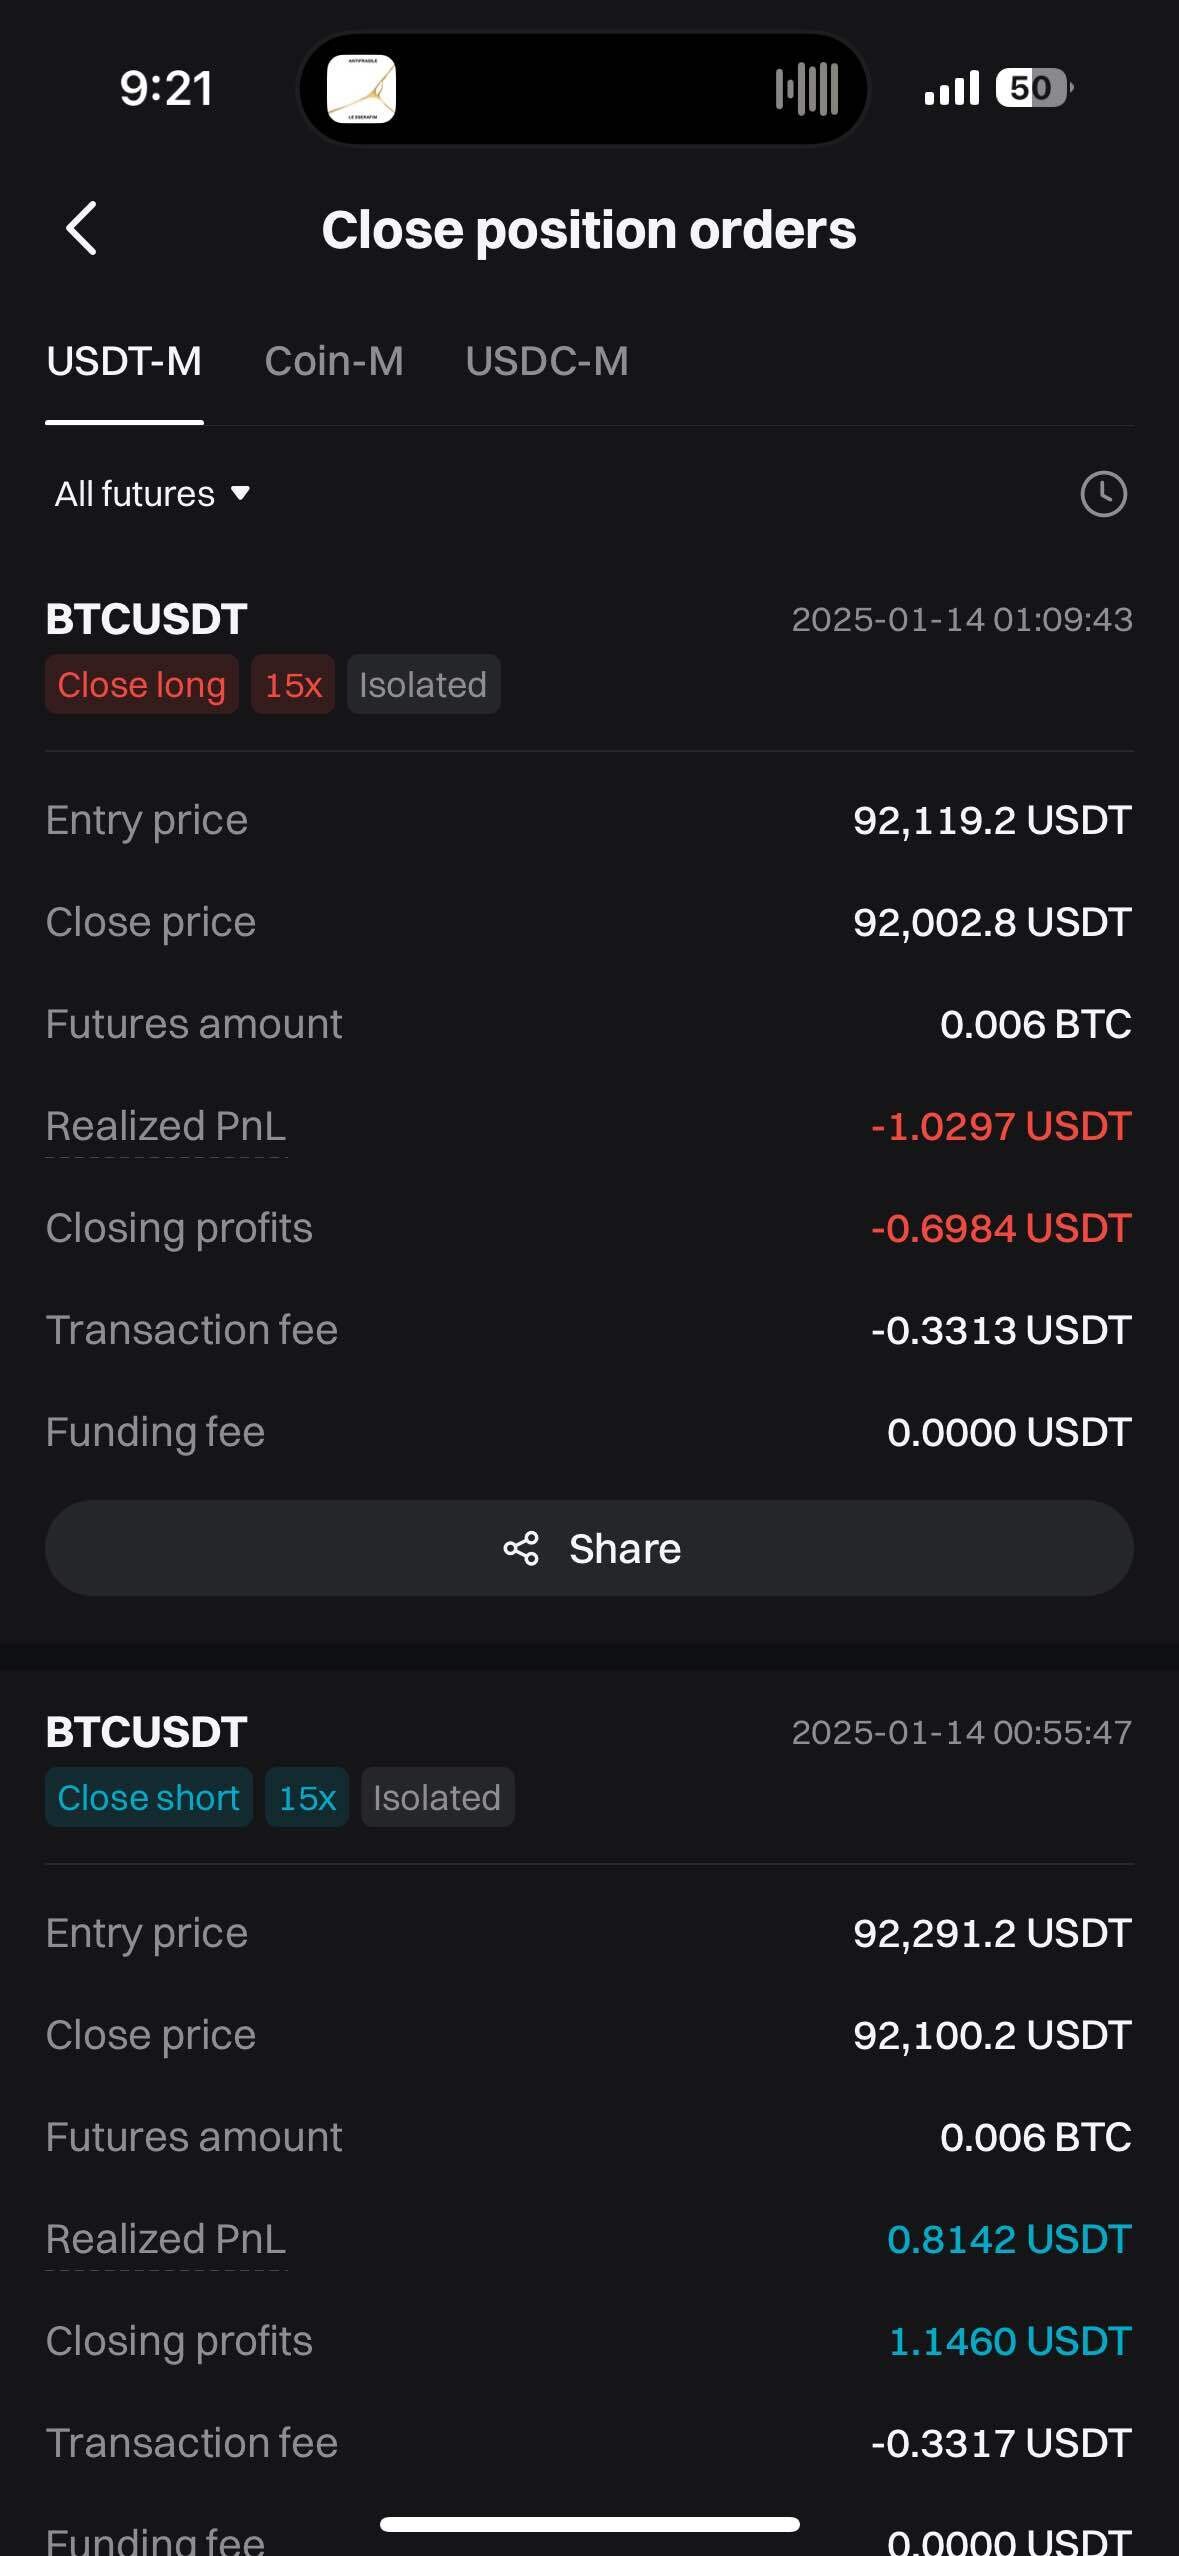
Task: Tap the battery indicator in status bar
Action: tap(1033, 88)
